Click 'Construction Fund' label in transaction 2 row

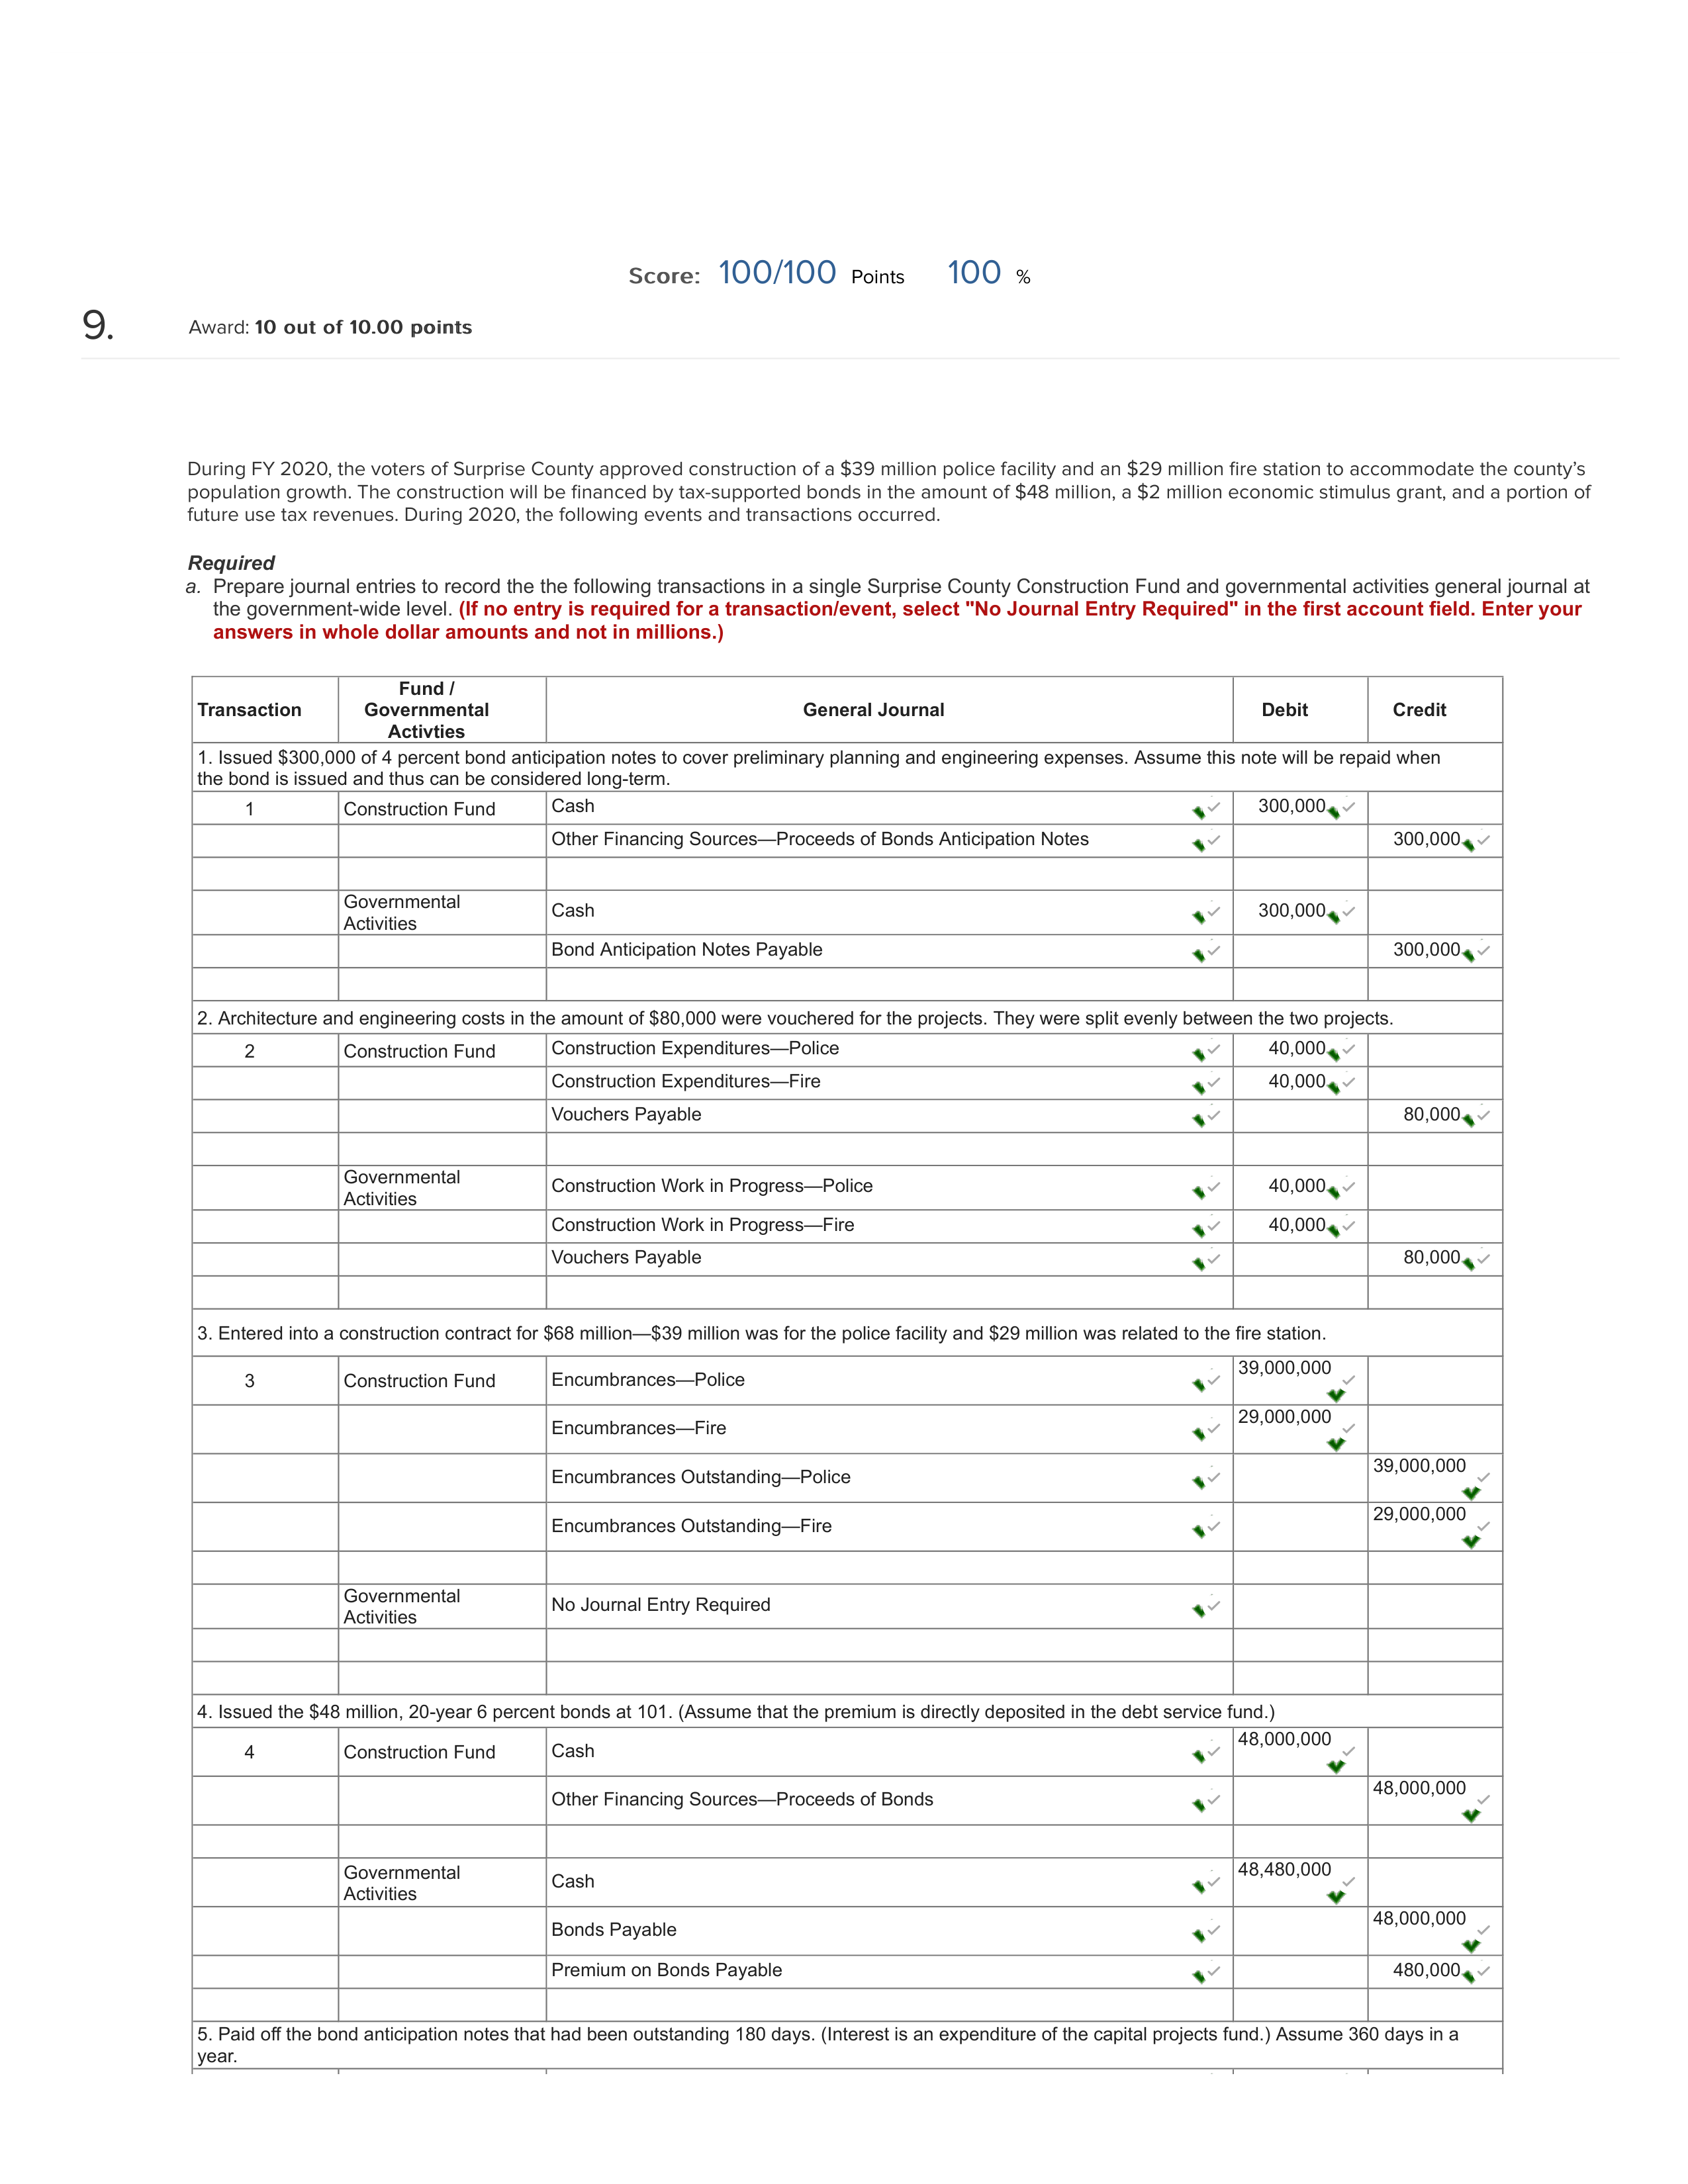coord(419,1052)
